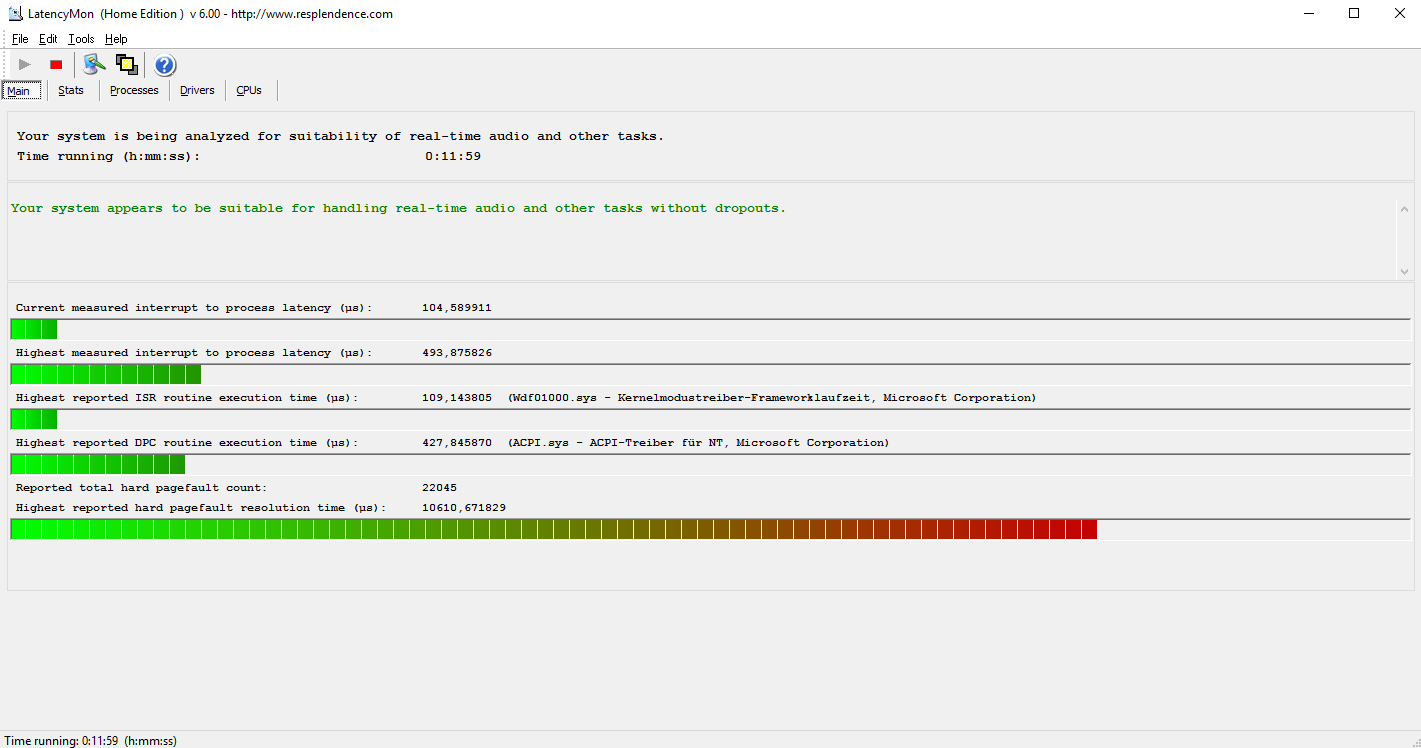Show the CPUs tab
The width and height of the screenshot is (1421, 748).
249,91
